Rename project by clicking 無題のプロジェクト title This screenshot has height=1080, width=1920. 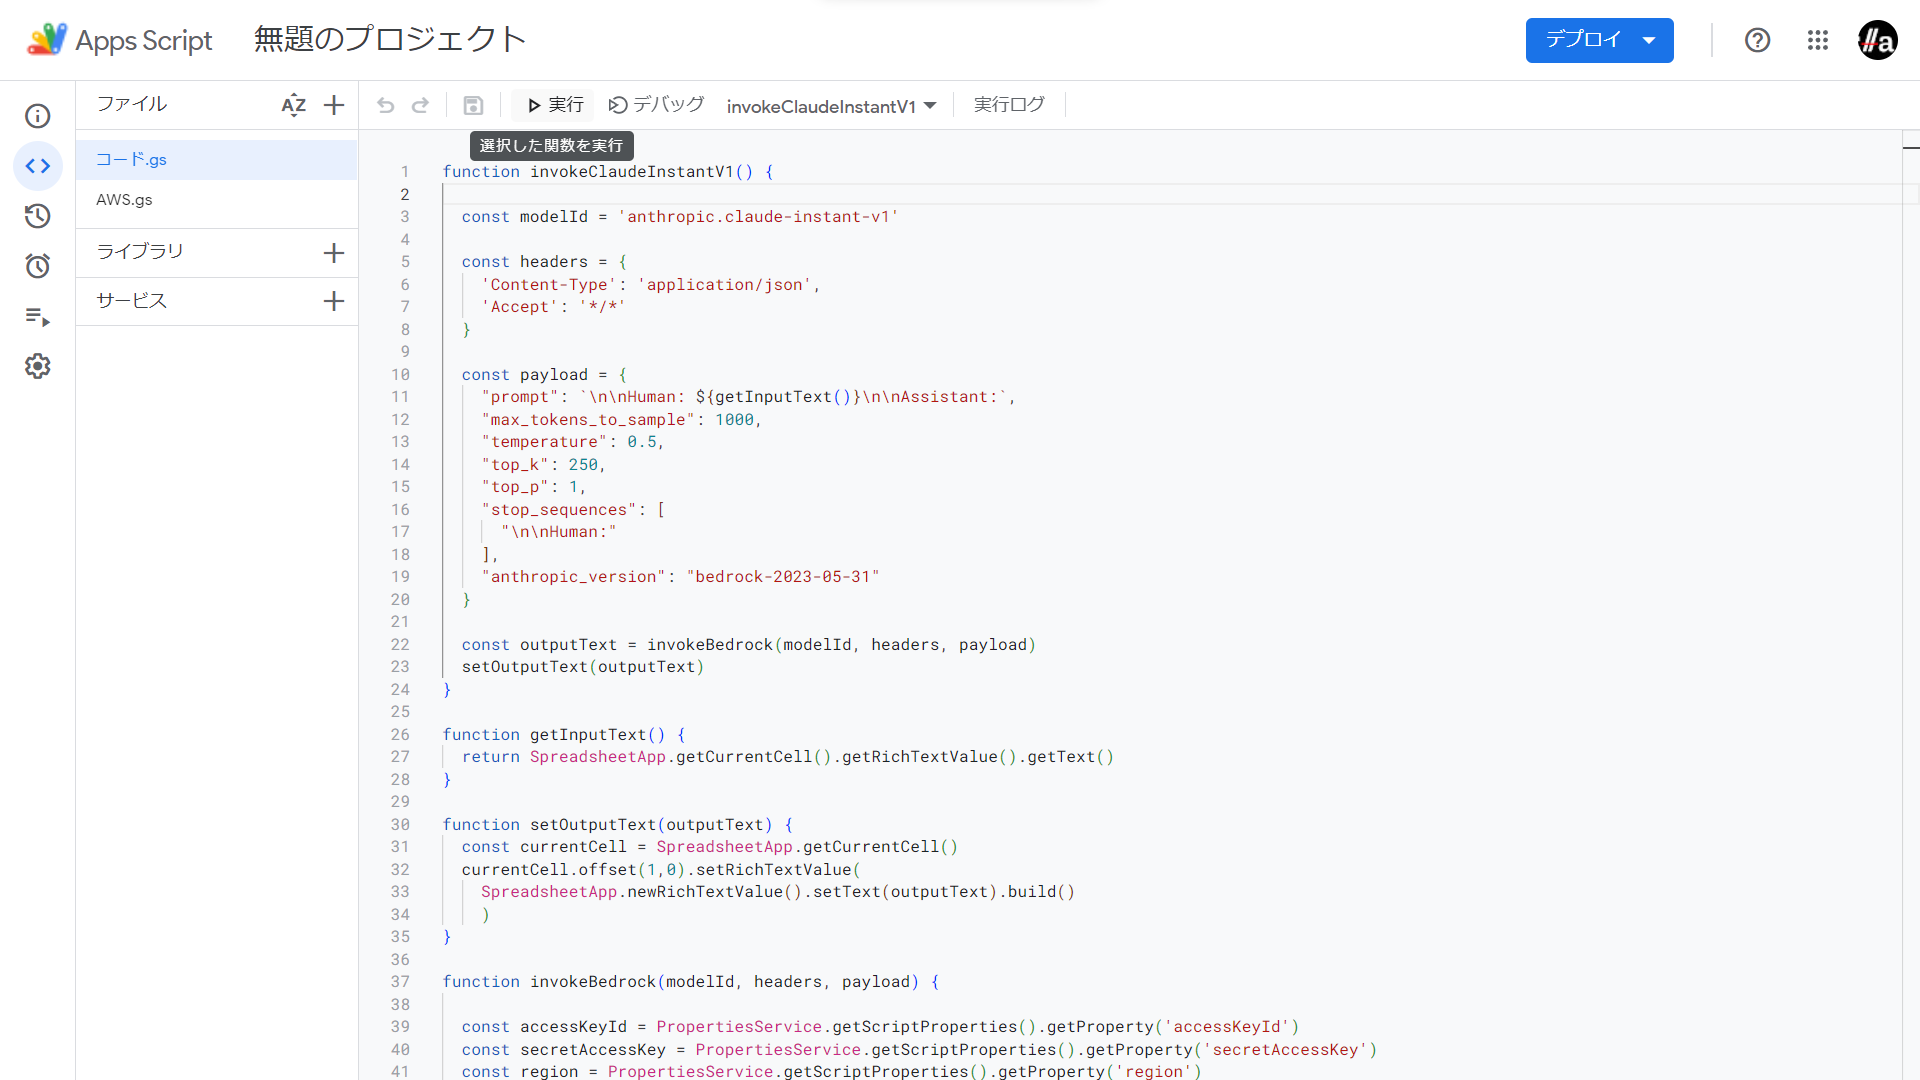(x=390, y=40)
